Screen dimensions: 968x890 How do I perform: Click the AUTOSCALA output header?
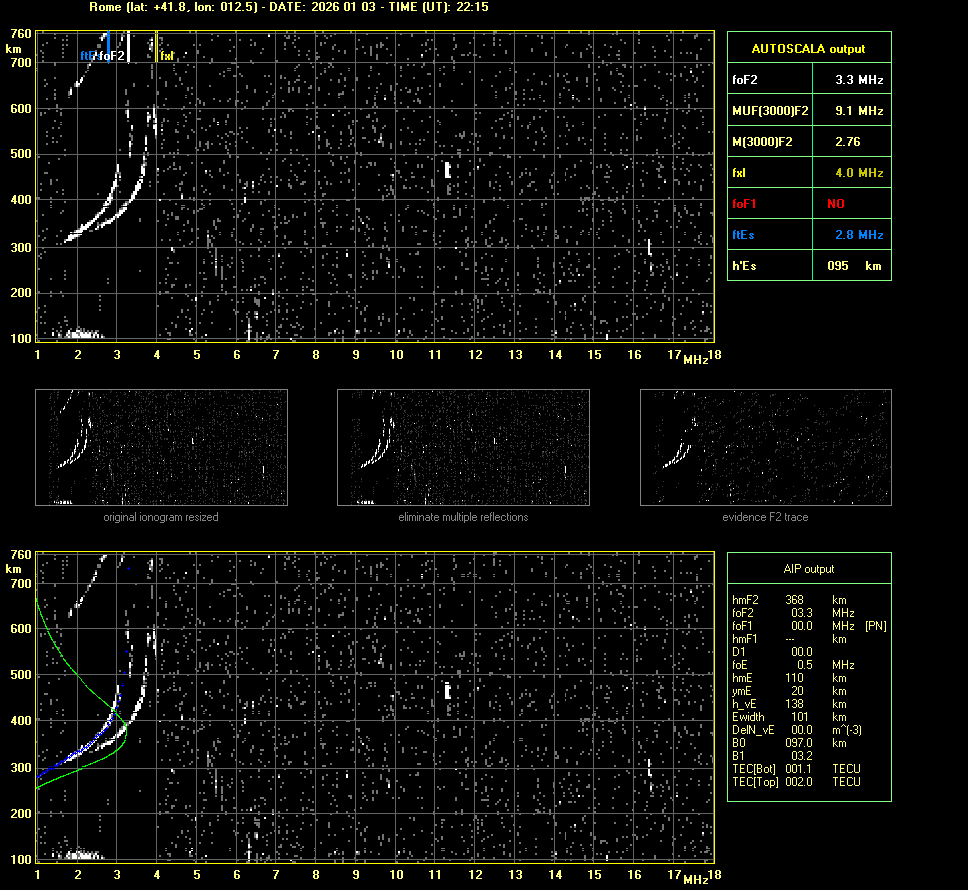tap(808, 48)
